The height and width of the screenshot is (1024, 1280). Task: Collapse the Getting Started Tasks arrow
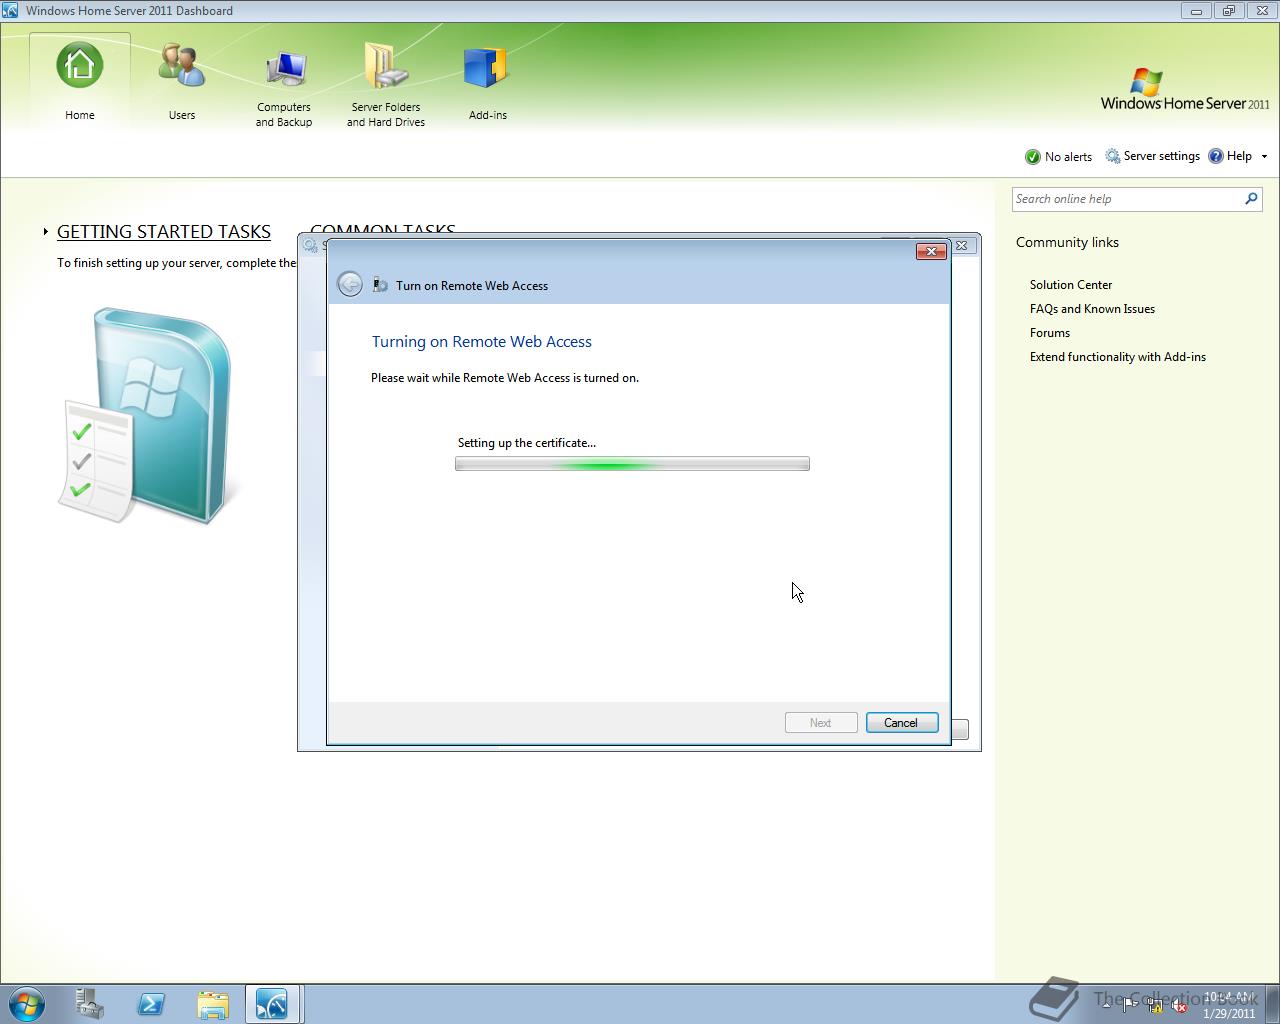[46, 231]
